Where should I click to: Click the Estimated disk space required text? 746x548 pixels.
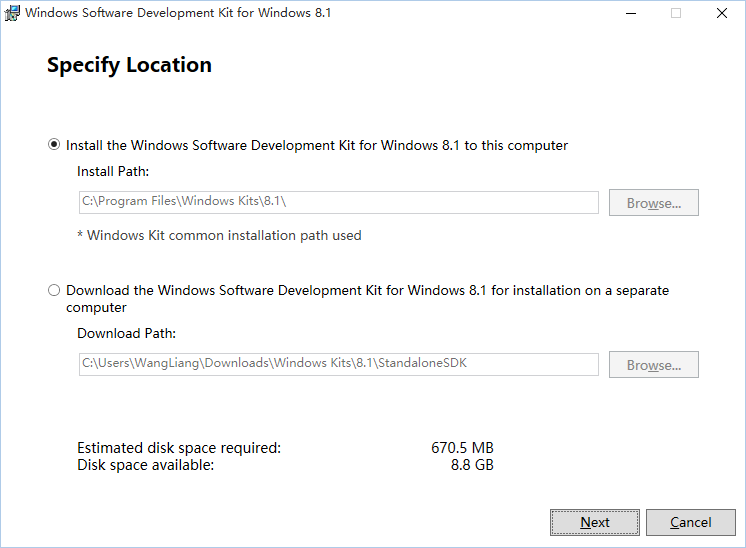pyautogui.click(x=179, y=448)
